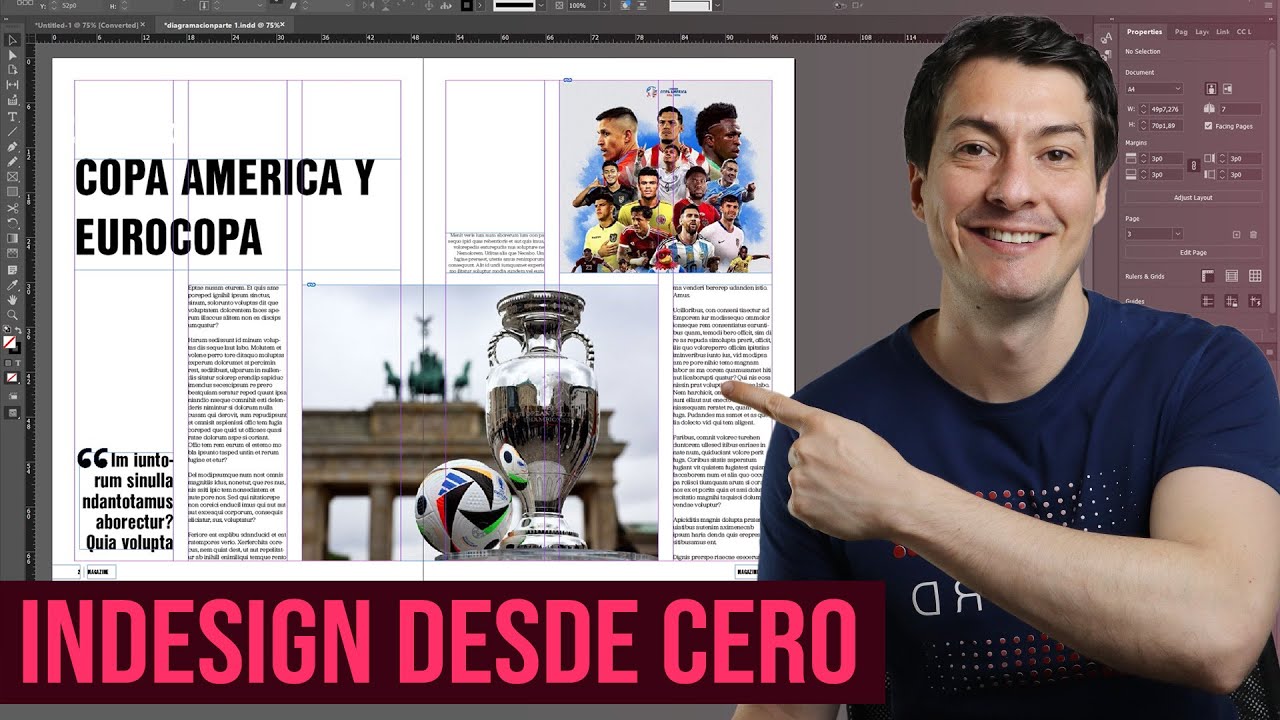Switch to the Layers panel tab
Viewport: 1280px width, 720px height.
pyautogui.click(x=1203, y=32)
